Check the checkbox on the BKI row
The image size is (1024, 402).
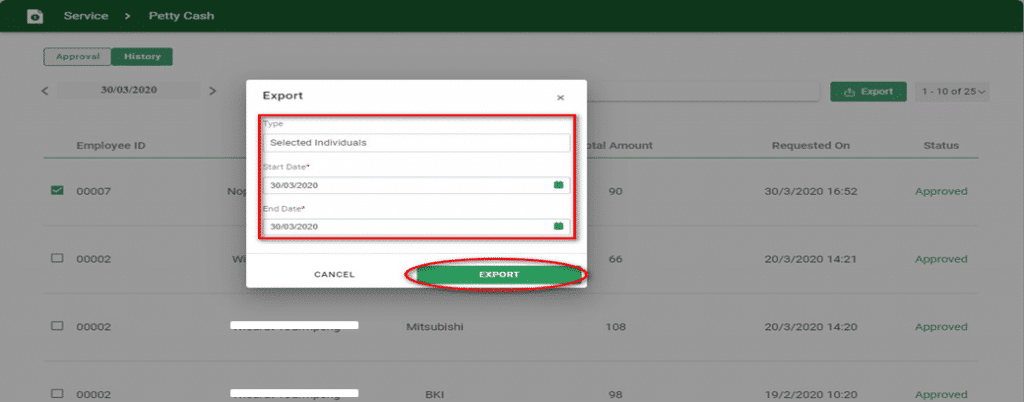[57, 393]
